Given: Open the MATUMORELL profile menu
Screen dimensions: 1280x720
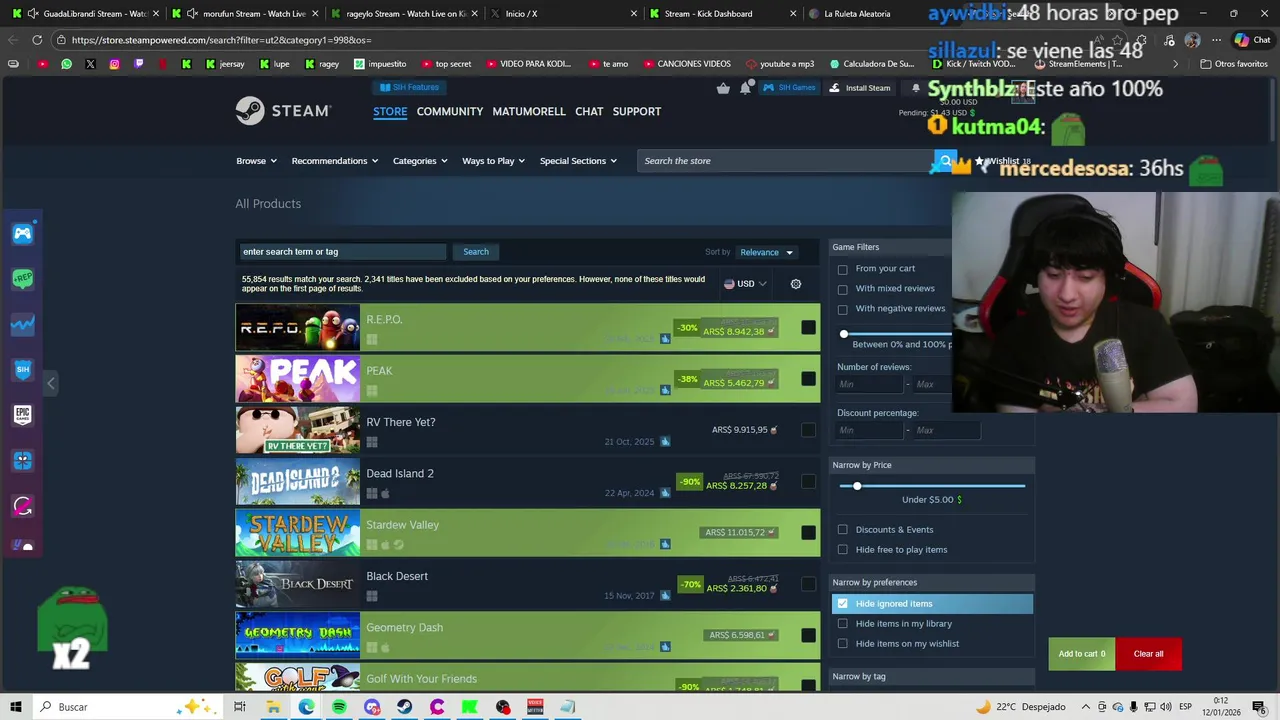Looking at the screenshot, I should tap(529, 111).
